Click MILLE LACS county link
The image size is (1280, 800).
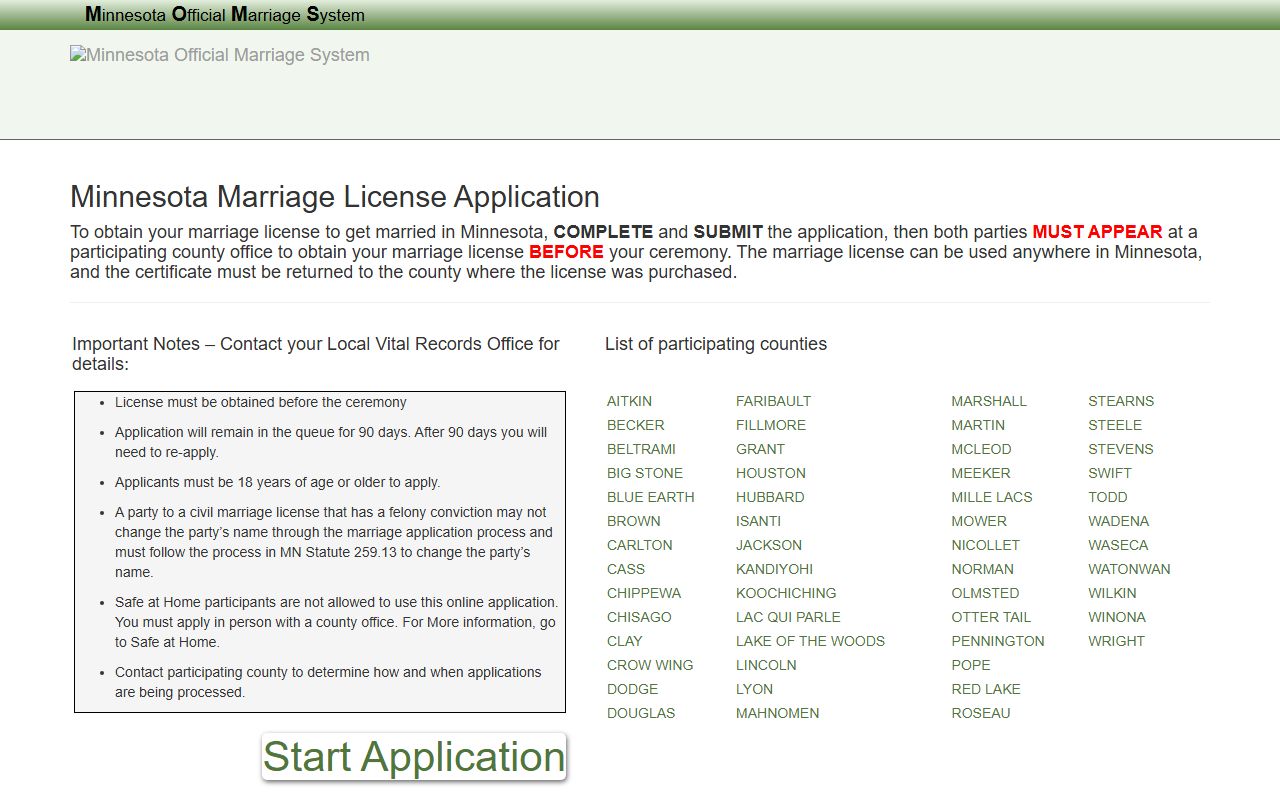tap(992, 497)
